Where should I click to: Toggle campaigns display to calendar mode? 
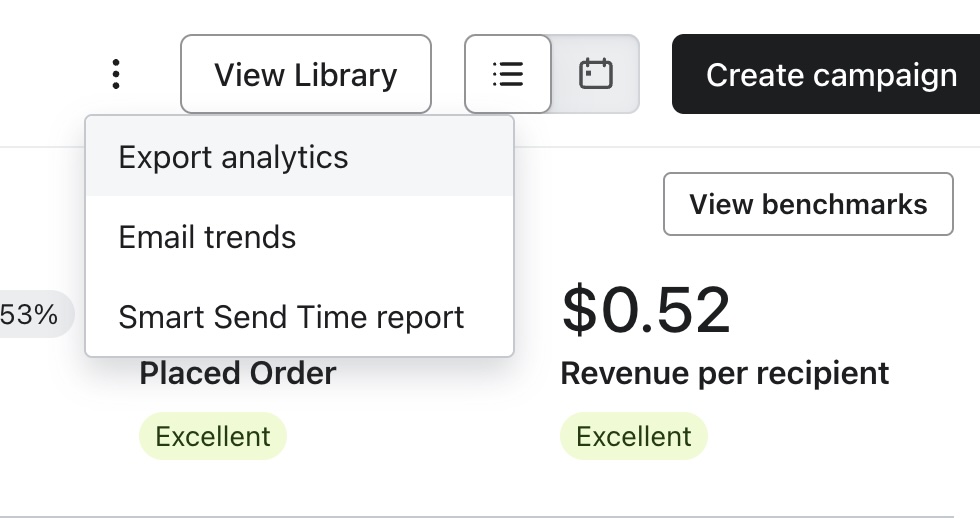tap(596, 74)
